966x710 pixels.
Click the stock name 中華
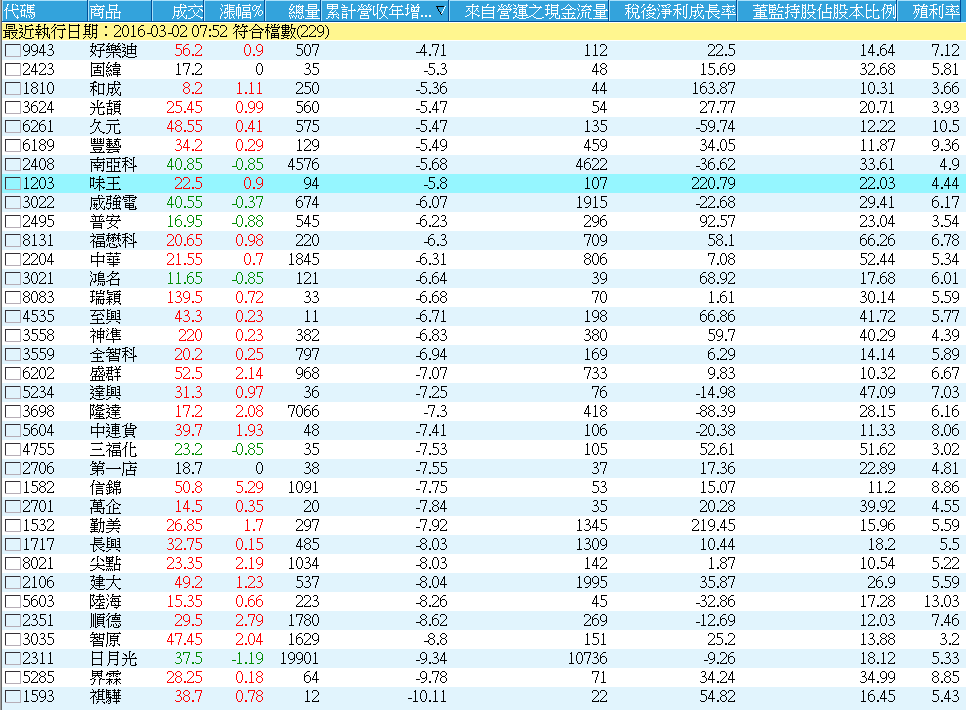click(x=105, y=260)
